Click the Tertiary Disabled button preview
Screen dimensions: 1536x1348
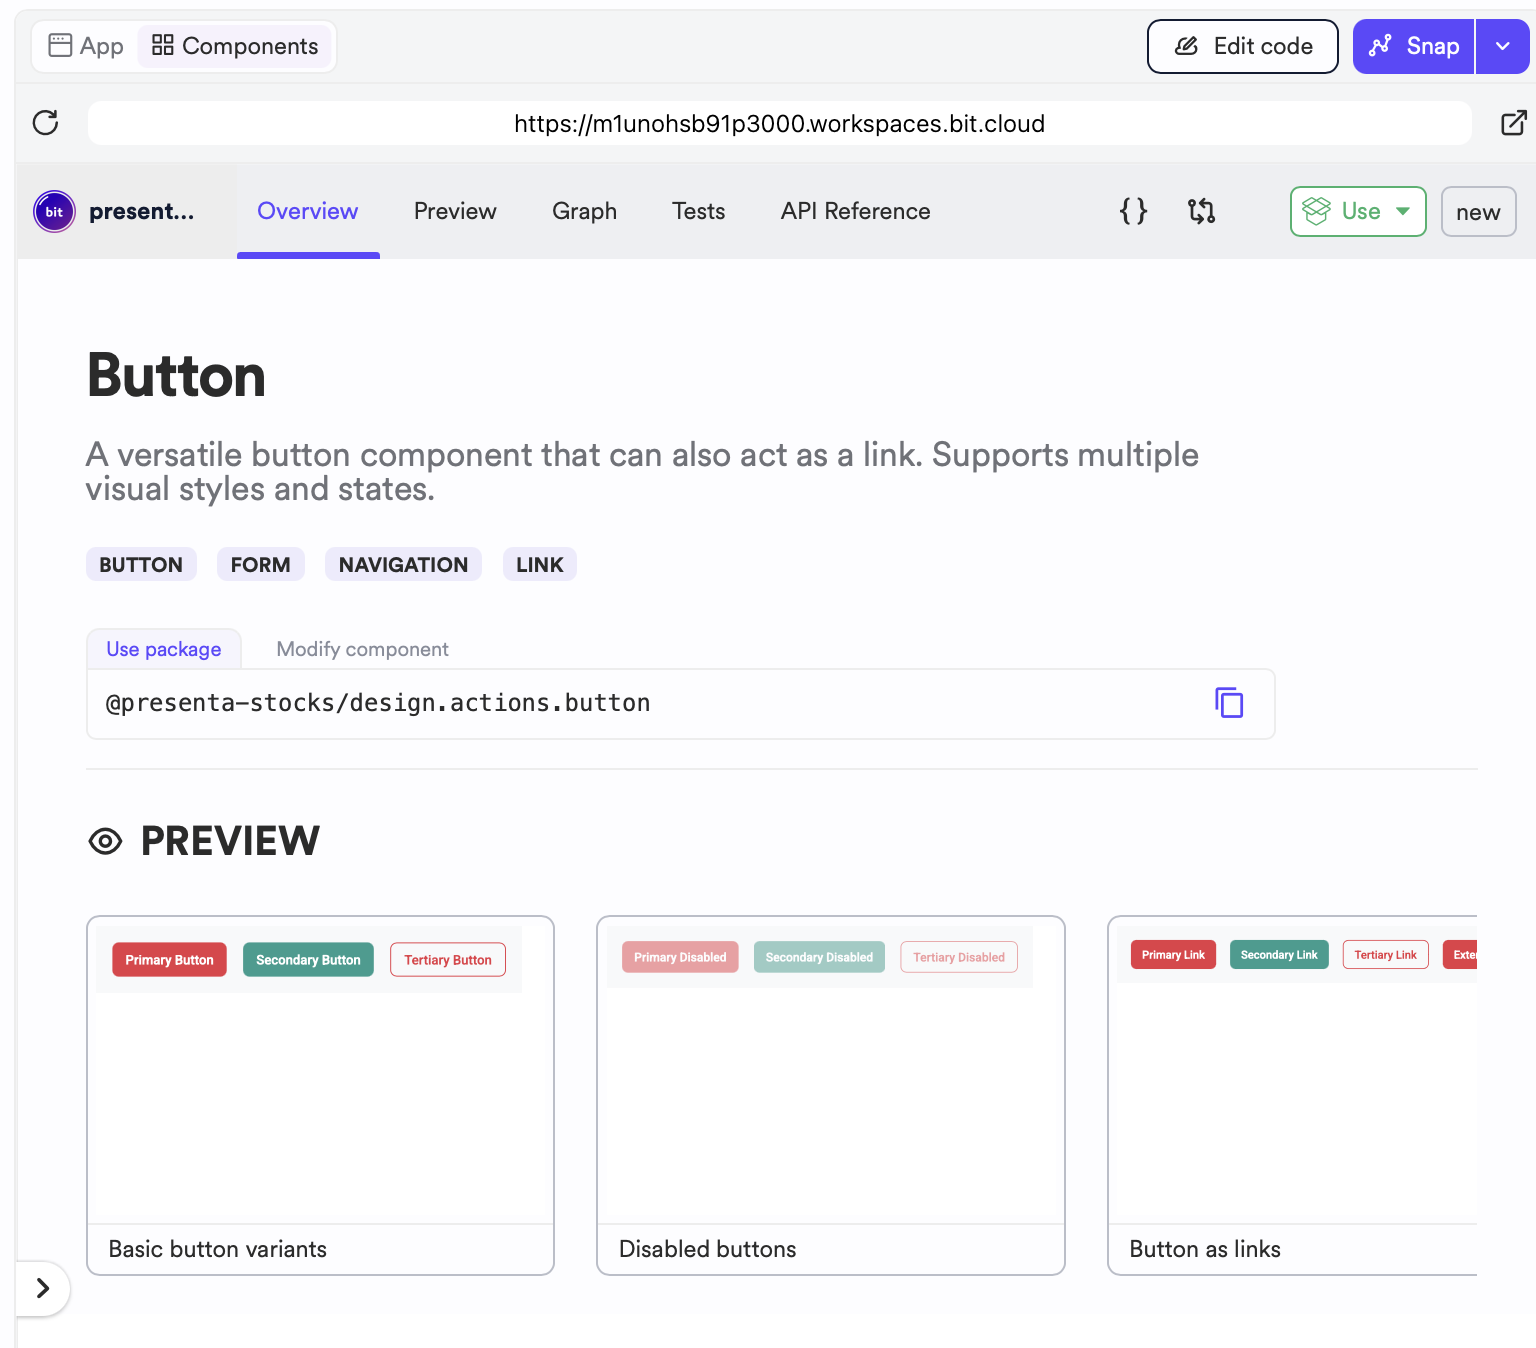[959, 957]
